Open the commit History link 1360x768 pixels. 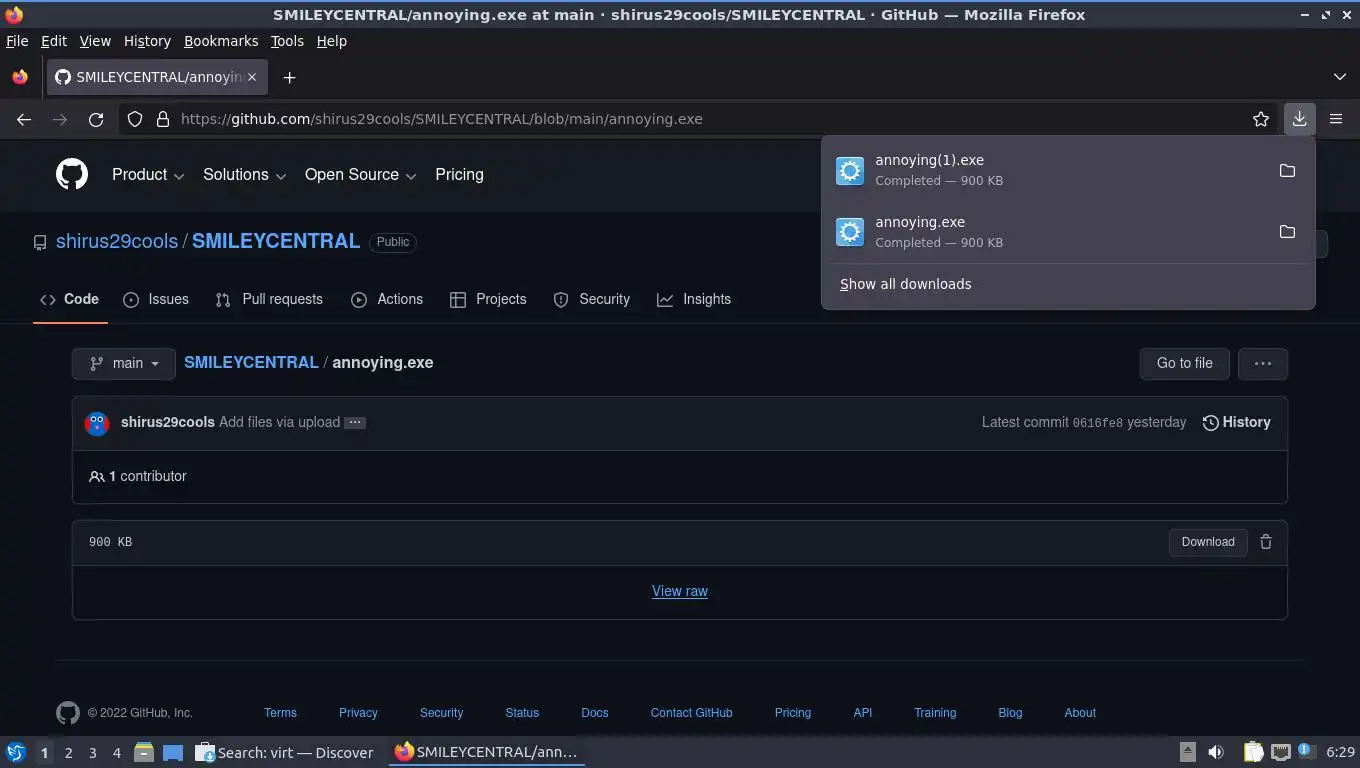pos(1236,422)
